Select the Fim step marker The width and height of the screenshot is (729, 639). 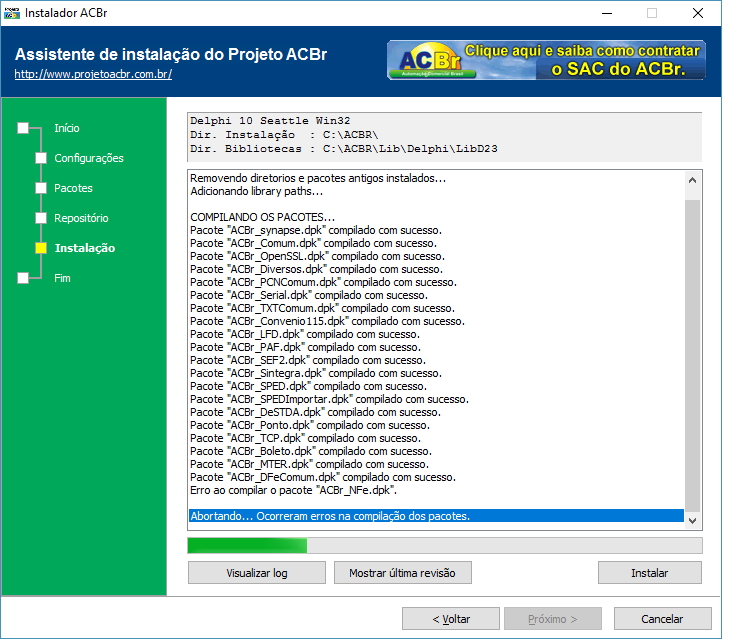point(23,278)
